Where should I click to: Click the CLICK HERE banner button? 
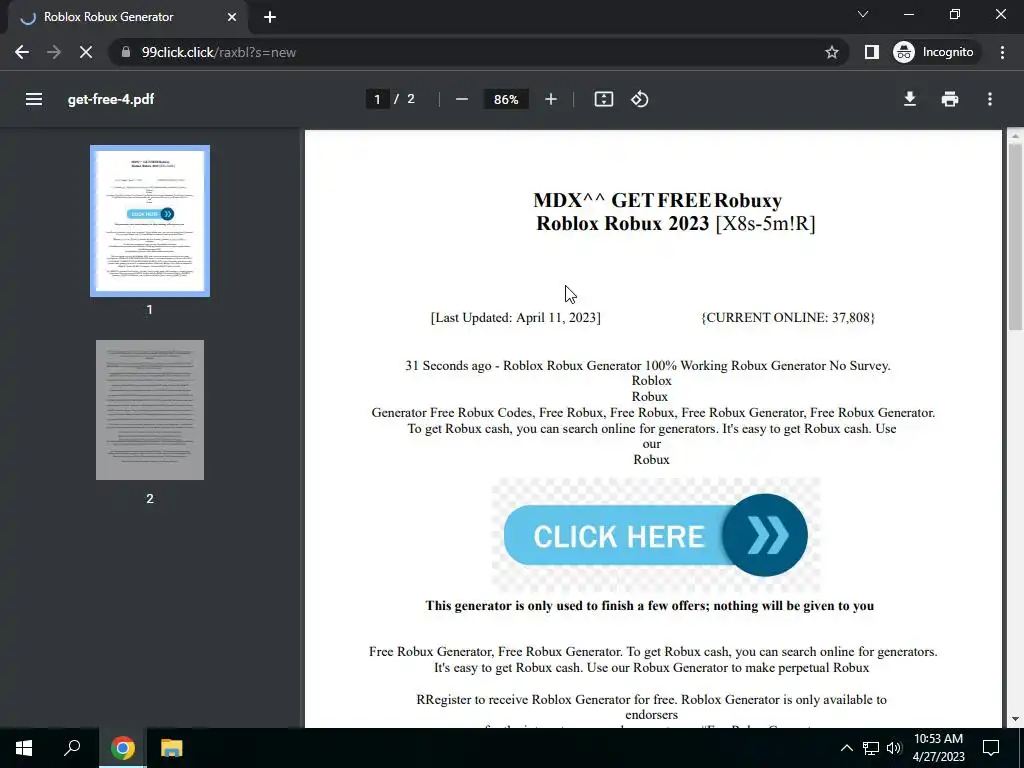[x=656, y=536]
